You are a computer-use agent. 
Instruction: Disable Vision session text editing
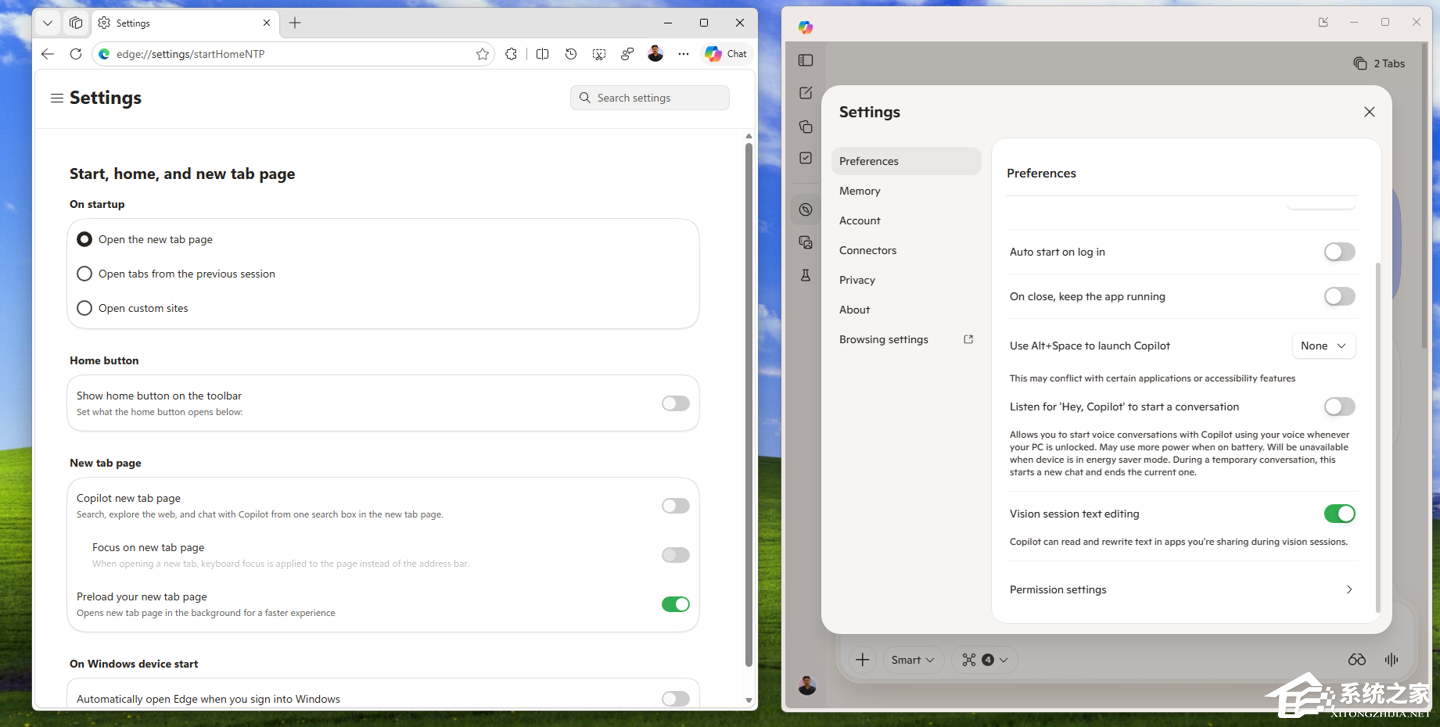[1340, 514]
